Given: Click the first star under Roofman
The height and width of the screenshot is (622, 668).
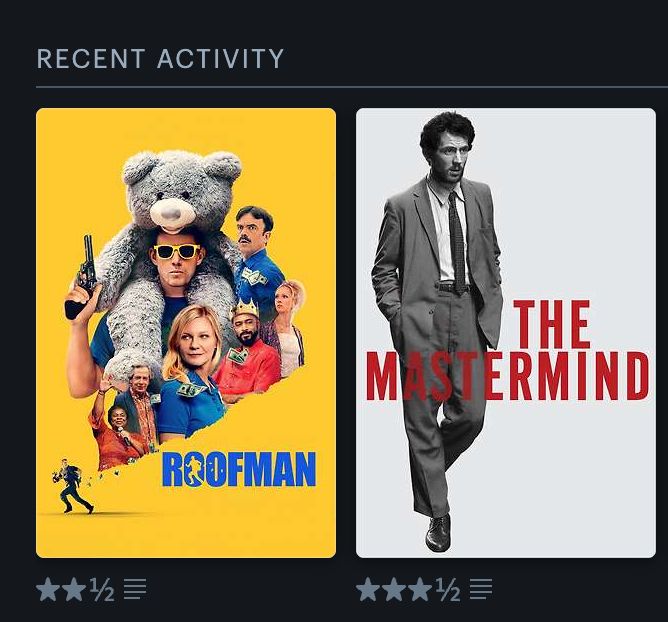Looking at the screenshot, I should (48, 589).
